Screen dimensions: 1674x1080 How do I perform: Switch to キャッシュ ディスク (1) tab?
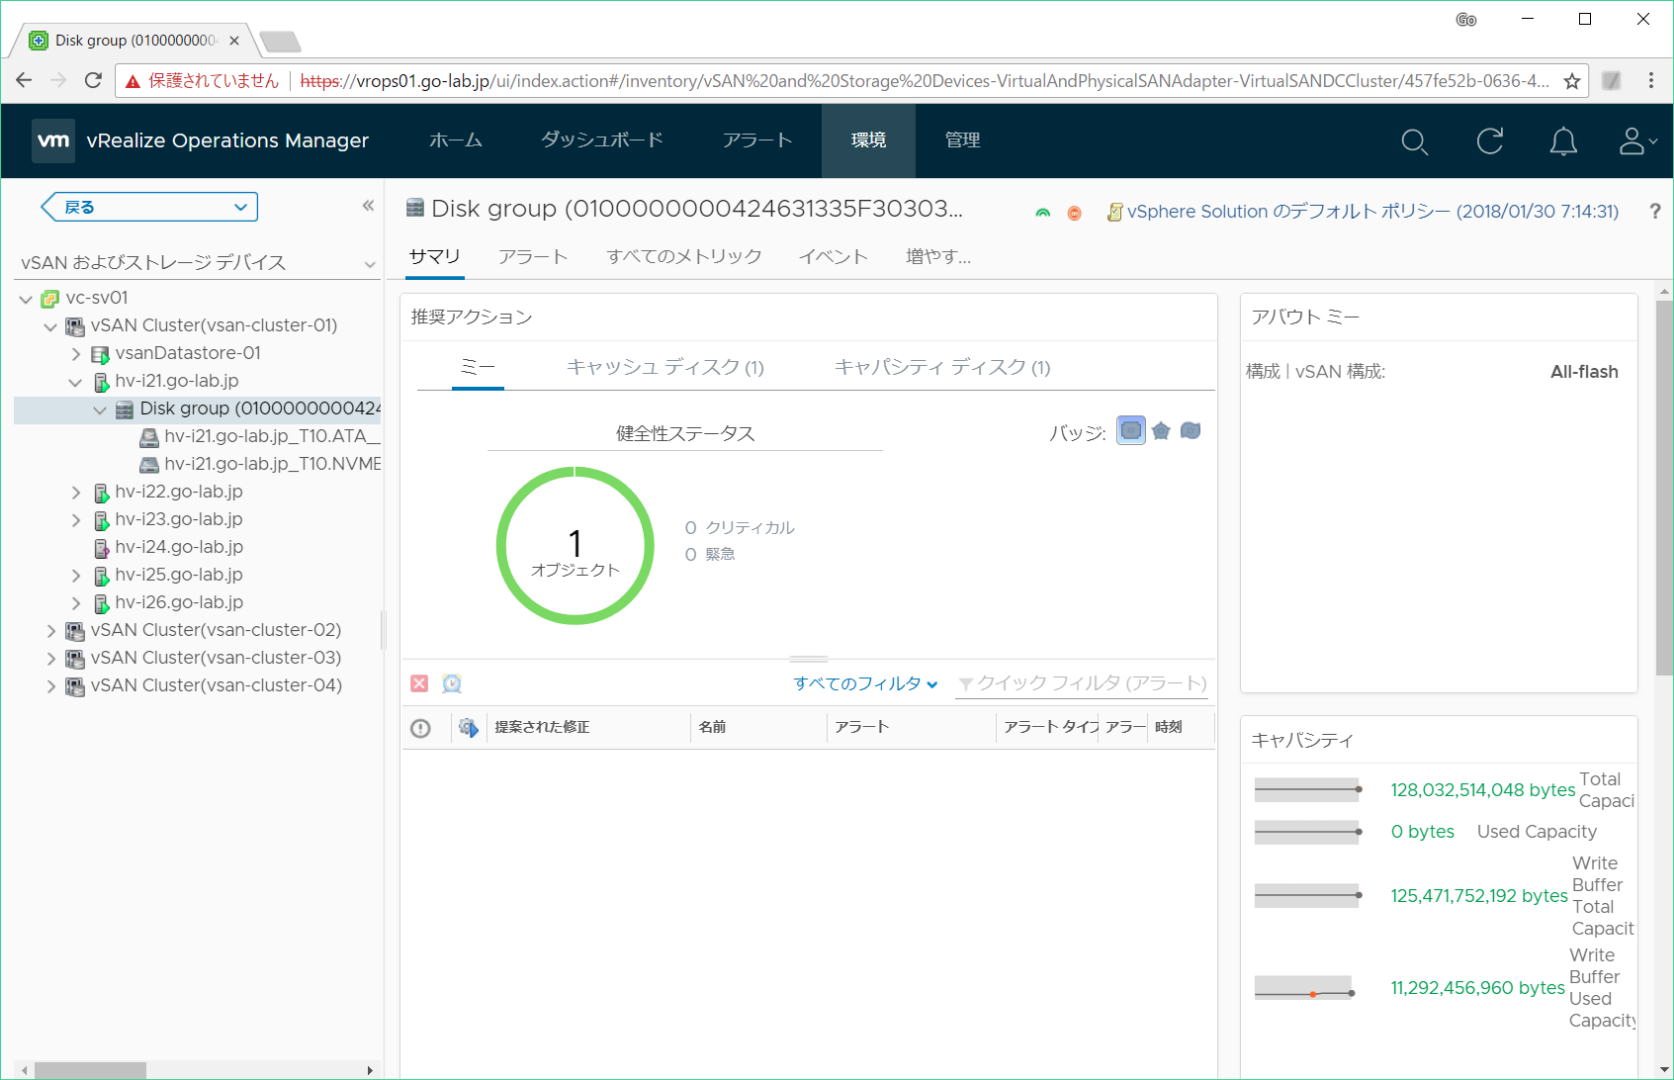click(665, 367)
